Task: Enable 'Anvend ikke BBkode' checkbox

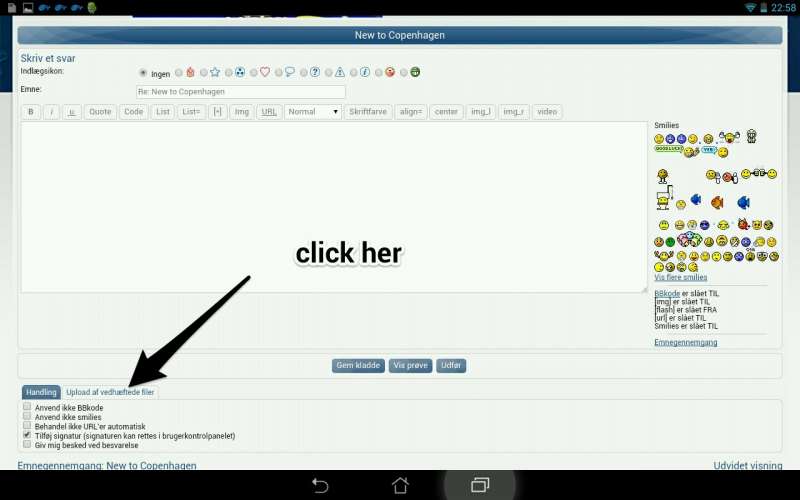Action: pyautogui.click(x=27, y=408)
